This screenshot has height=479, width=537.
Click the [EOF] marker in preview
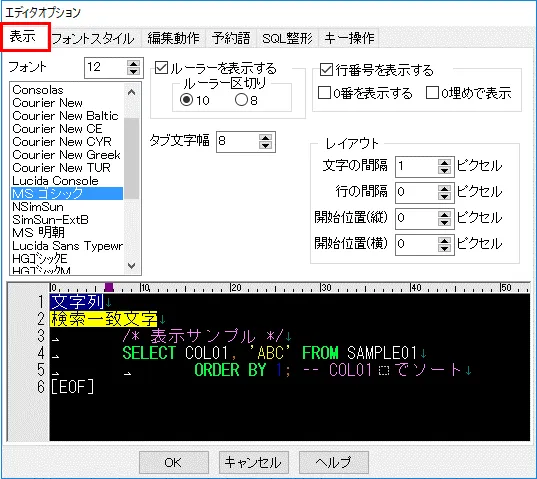[72, 387]
